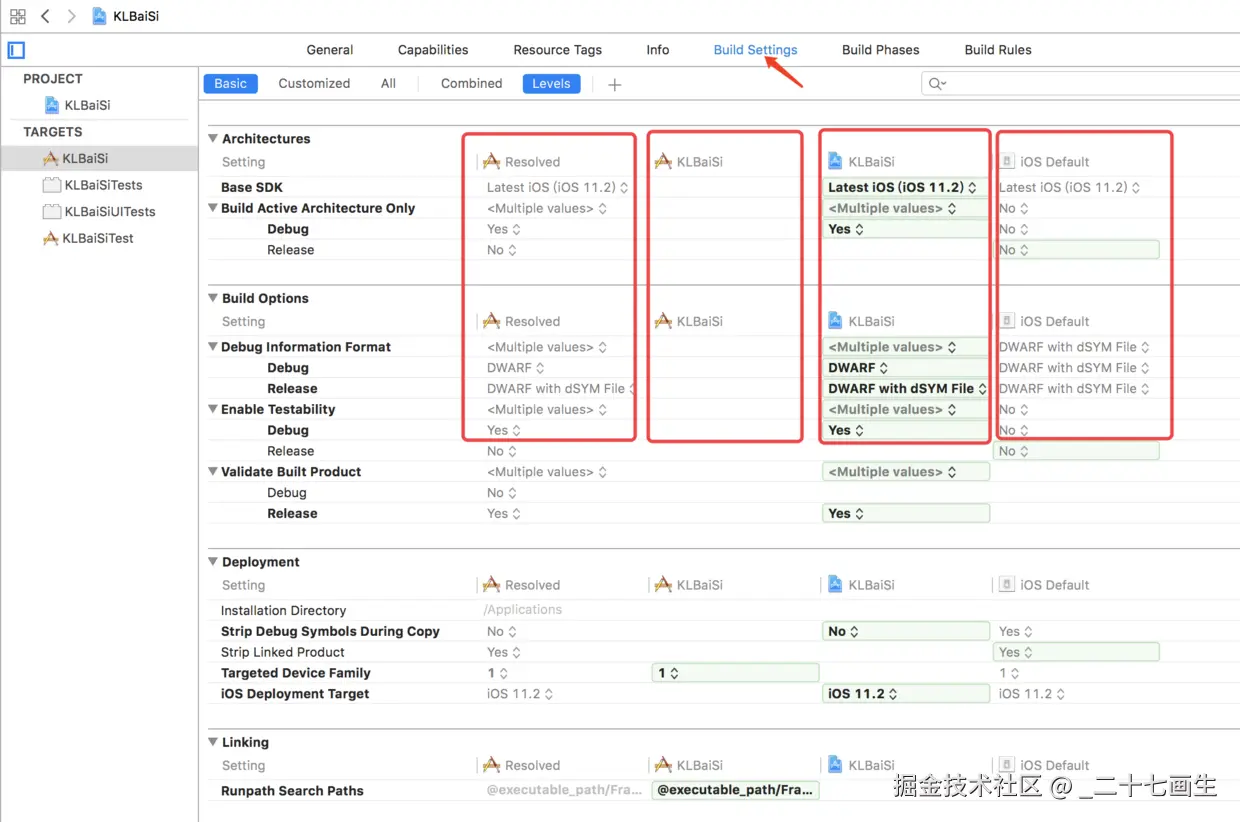Show Basic build settings

tap(230, 84)
